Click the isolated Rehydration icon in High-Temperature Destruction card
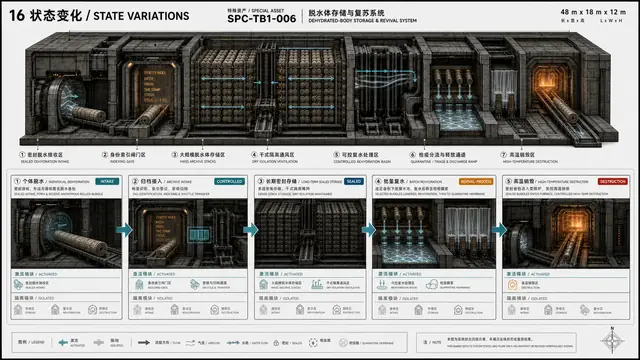 585,310
